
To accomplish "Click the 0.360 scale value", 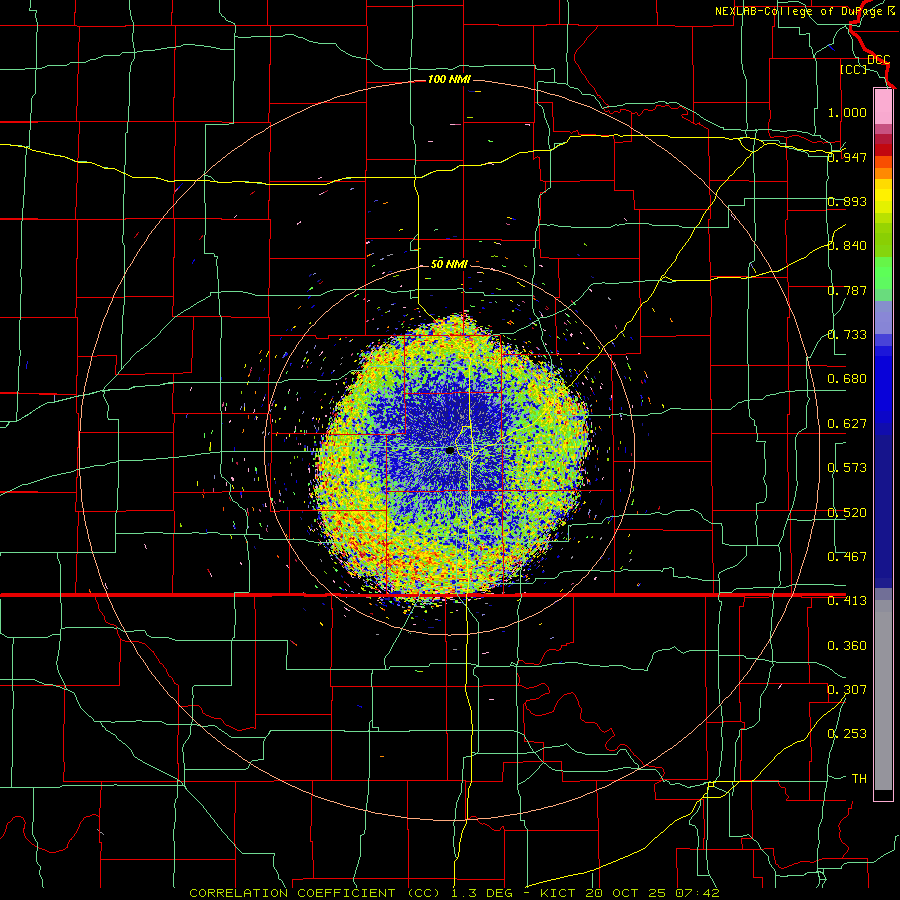I will [847, 646].
